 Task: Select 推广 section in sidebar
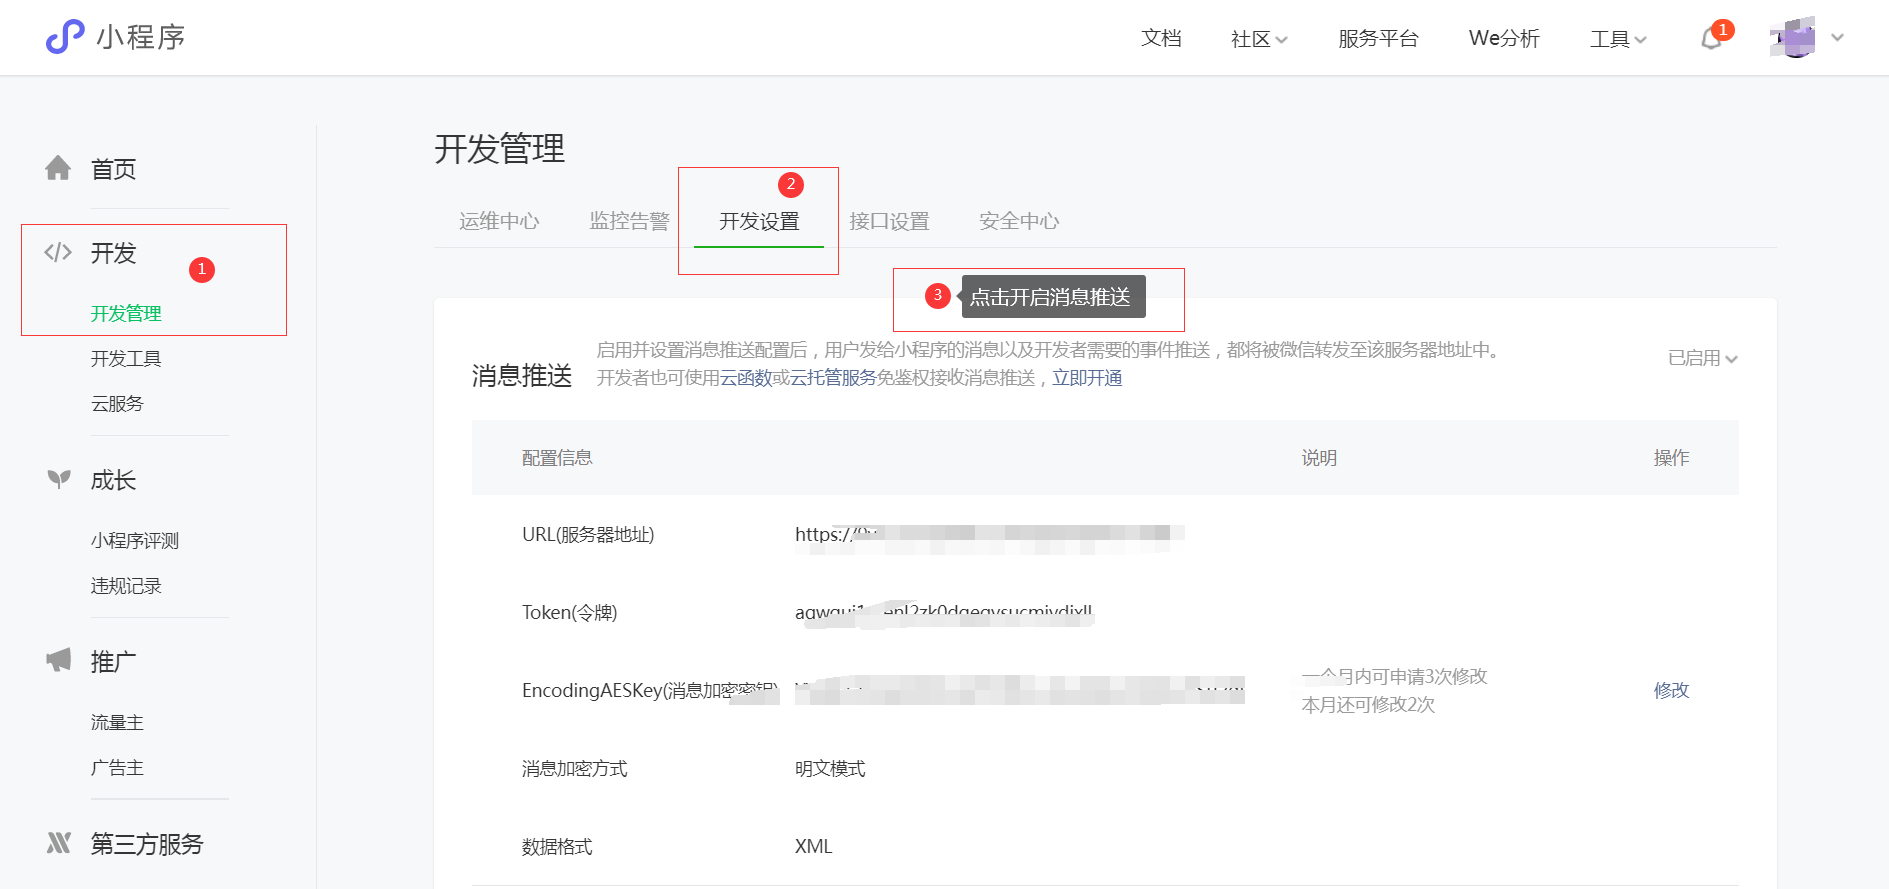click(114, 662)
